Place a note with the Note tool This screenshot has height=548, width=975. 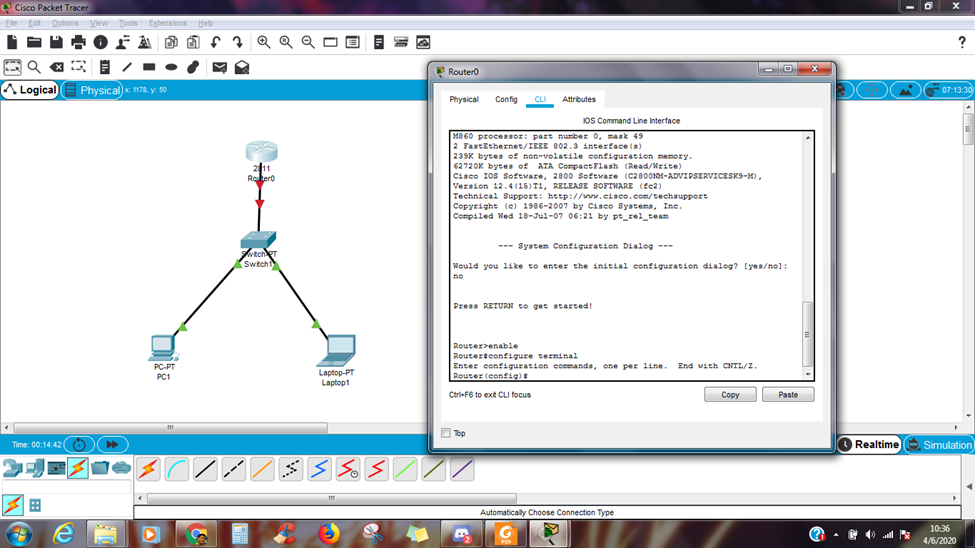(104, 67)
